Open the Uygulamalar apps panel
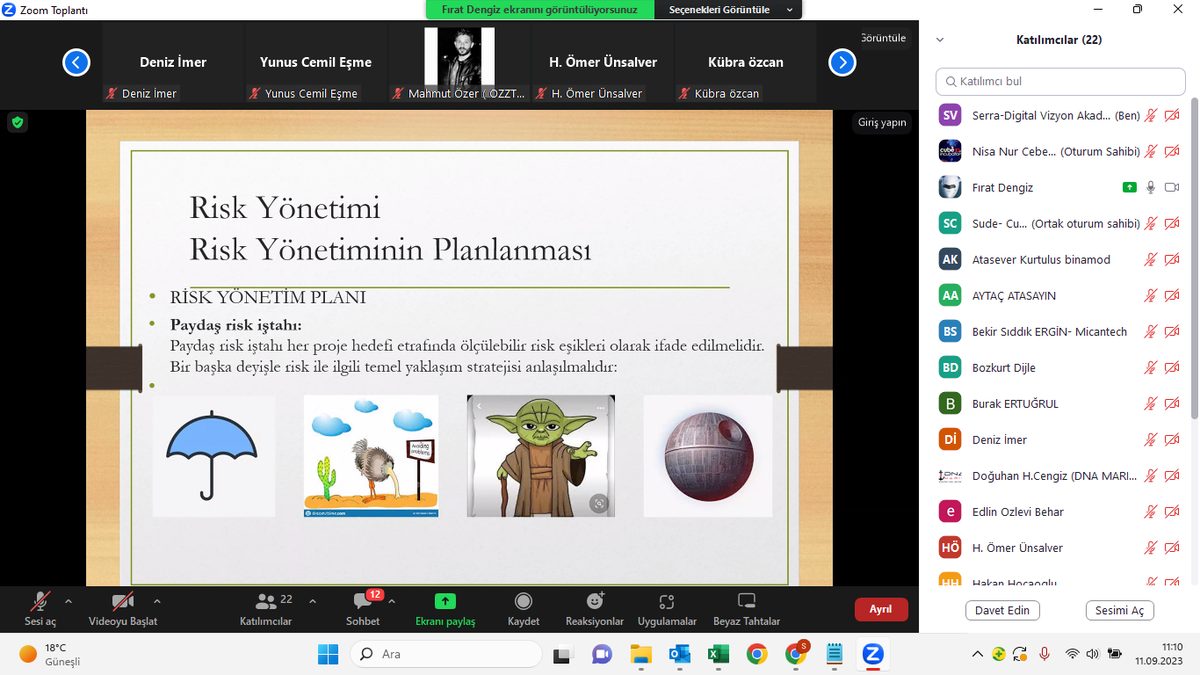This screenshot has width=1200, height=675. [667, 608]
